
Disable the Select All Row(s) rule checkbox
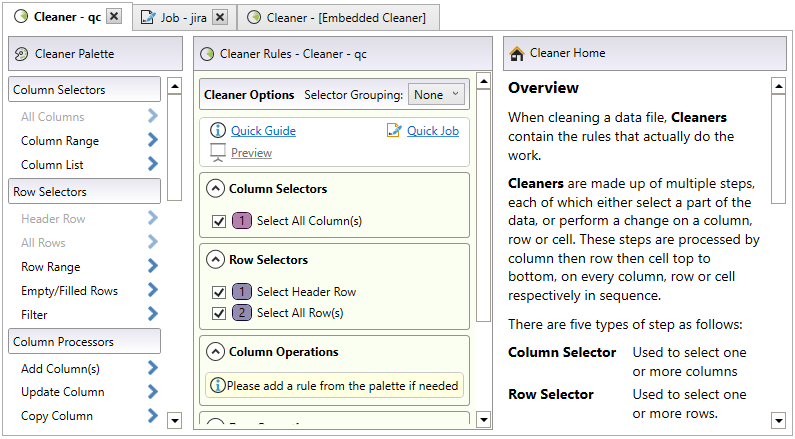[x=219, y=313]
